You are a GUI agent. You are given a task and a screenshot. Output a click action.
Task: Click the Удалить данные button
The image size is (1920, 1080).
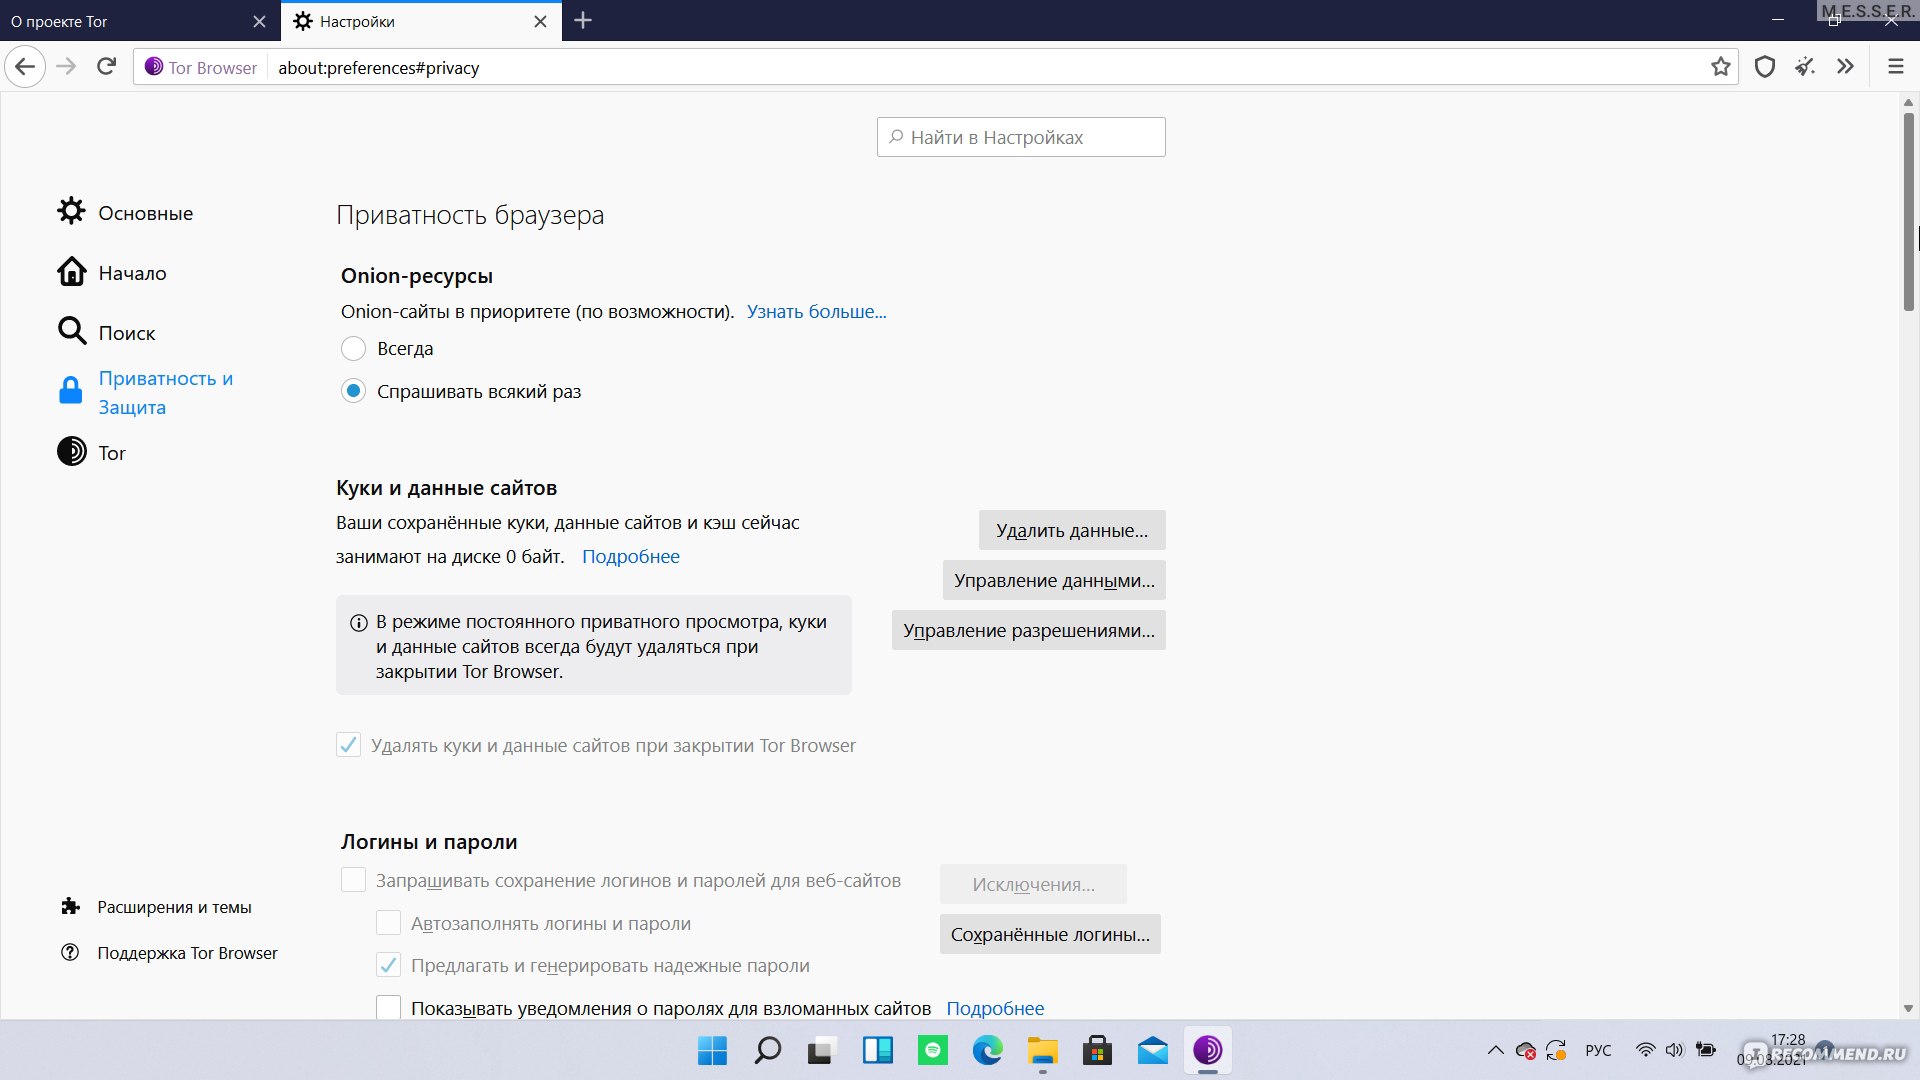(x=1071, y=529)
